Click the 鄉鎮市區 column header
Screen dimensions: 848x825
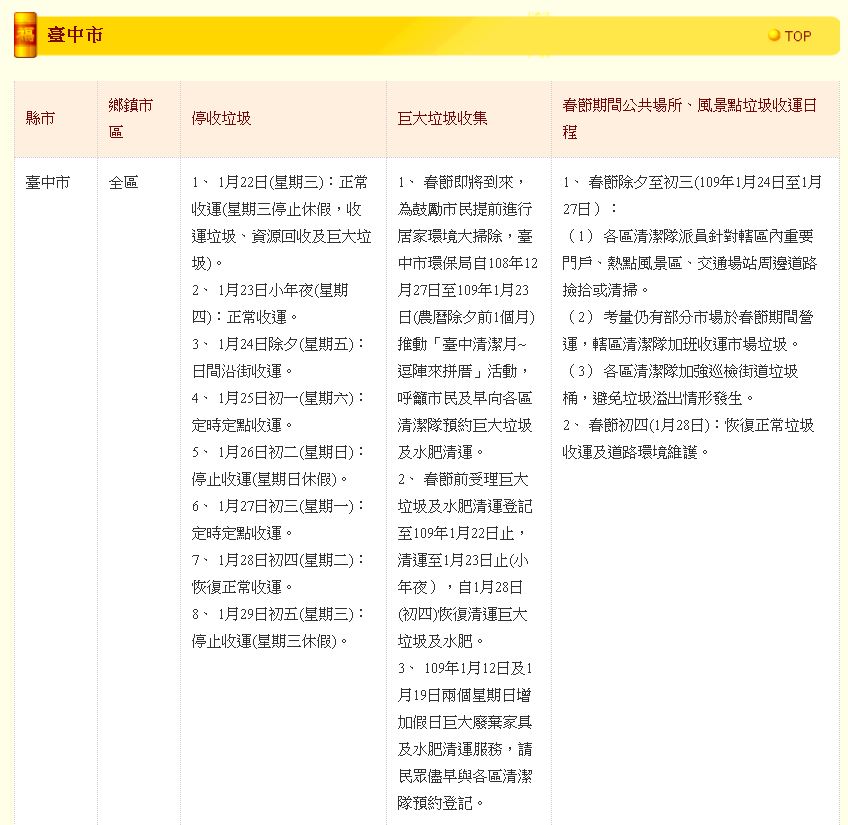[x=131, y=118]
